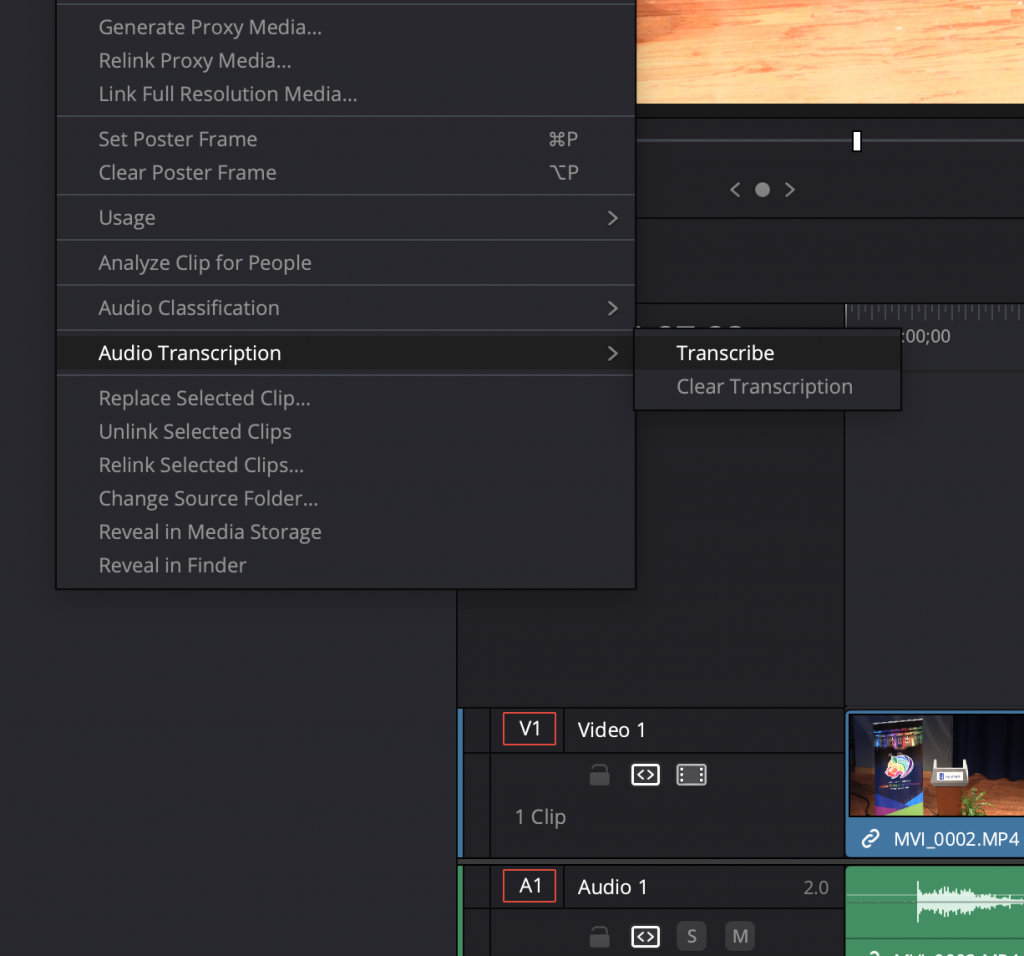Select the MVI_0002.MP4 video clip thumbnail
The image size is (1024, 956).
click(x=935, y=765)
